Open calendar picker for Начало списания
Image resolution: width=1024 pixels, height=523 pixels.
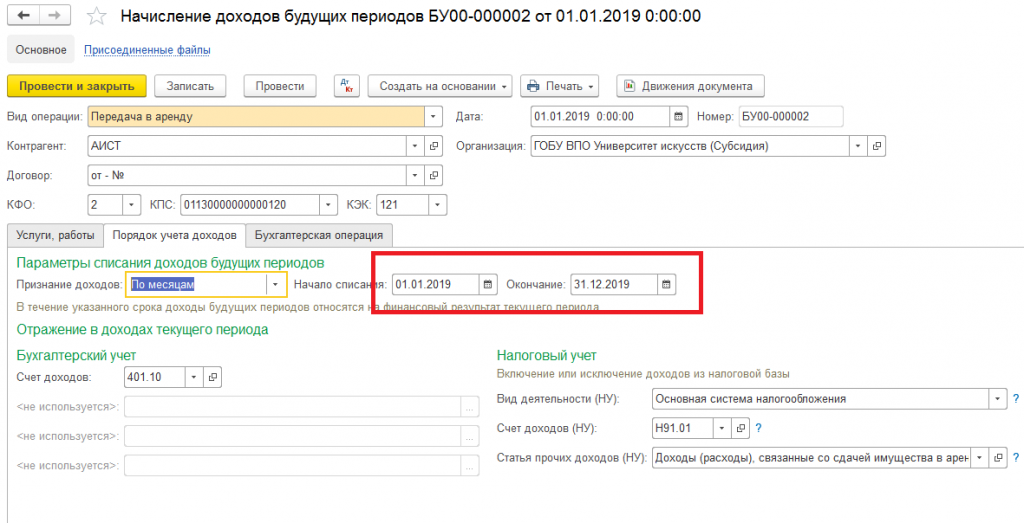click(487, 284)
